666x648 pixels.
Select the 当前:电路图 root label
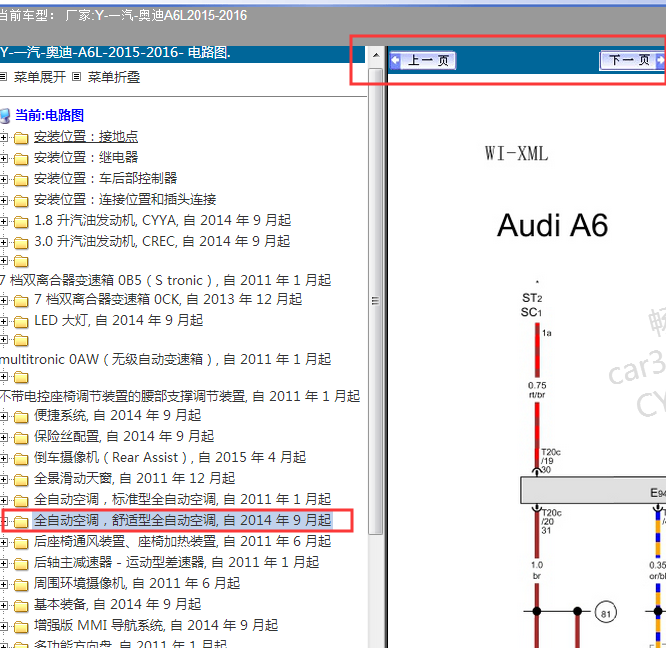49,116
